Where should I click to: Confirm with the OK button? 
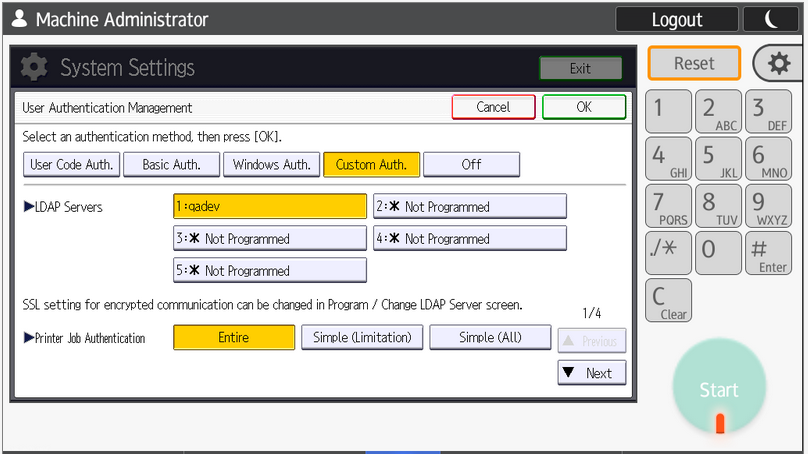[584, 107]
